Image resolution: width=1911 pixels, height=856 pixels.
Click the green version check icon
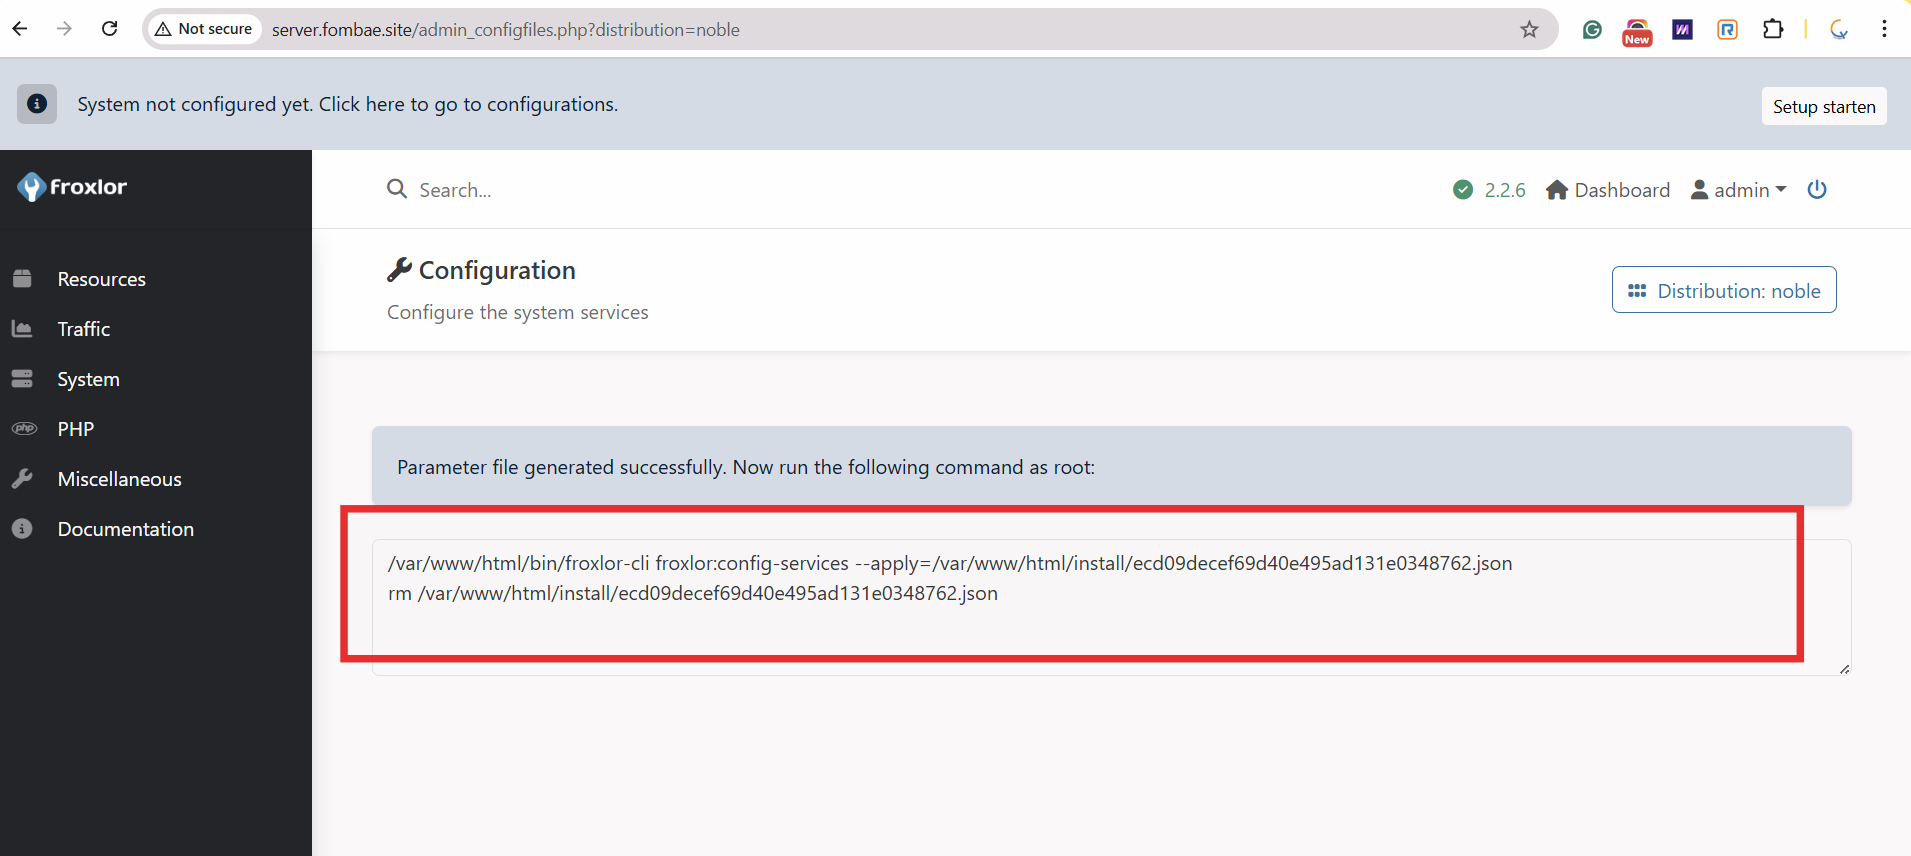tap(1463, 189)
